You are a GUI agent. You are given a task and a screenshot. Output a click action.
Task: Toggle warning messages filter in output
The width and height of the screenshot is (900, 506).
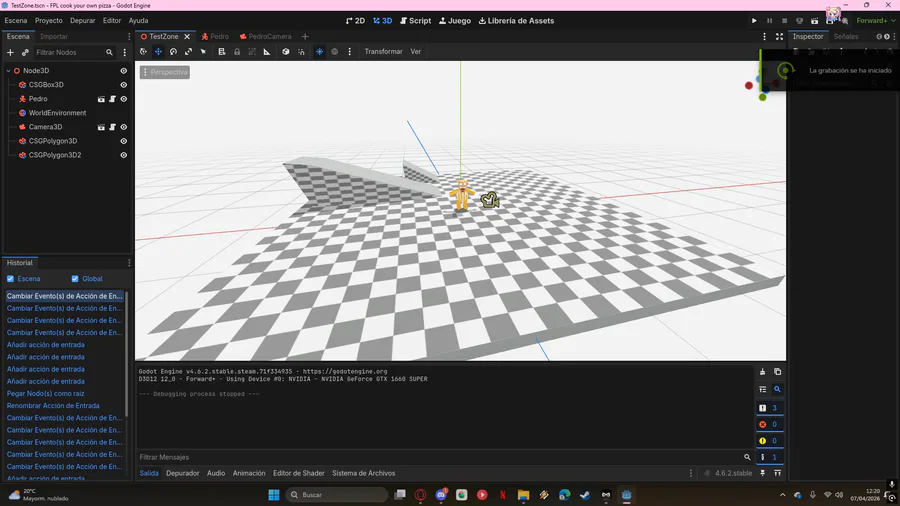770,441
